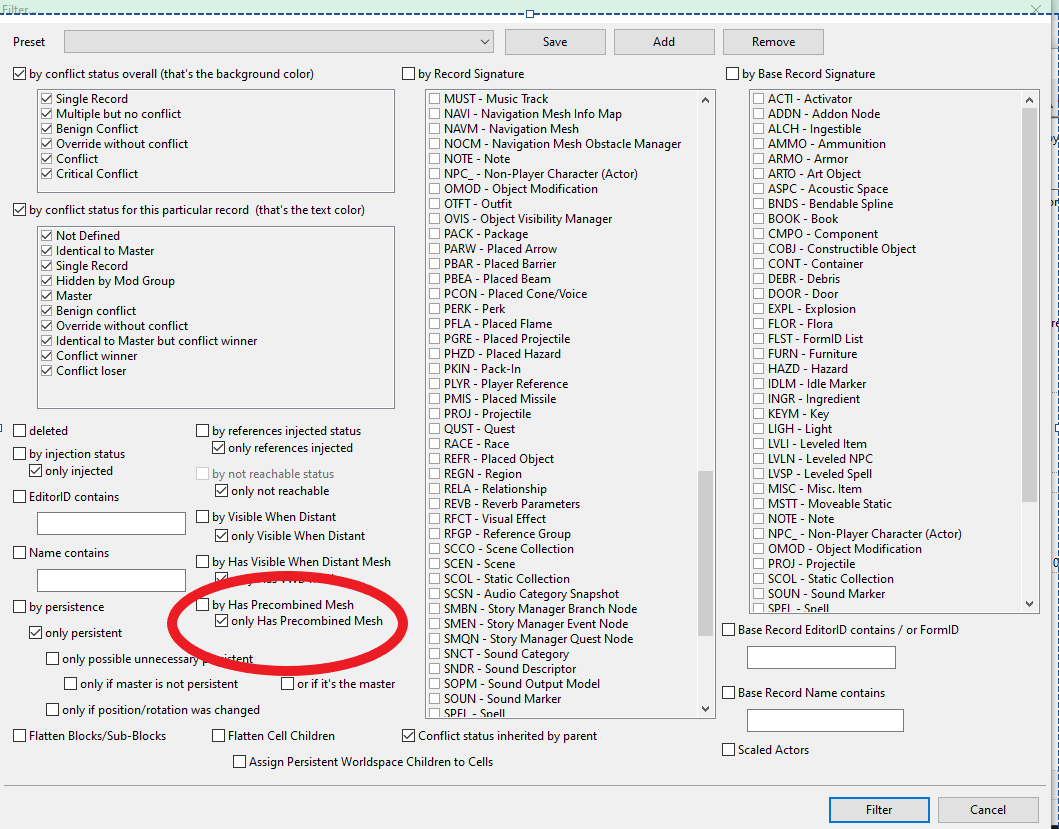Uncheck Conflict loser option
Image resolution: width=1059 pixels, height=829 pixels.
(x=47, y=370)
